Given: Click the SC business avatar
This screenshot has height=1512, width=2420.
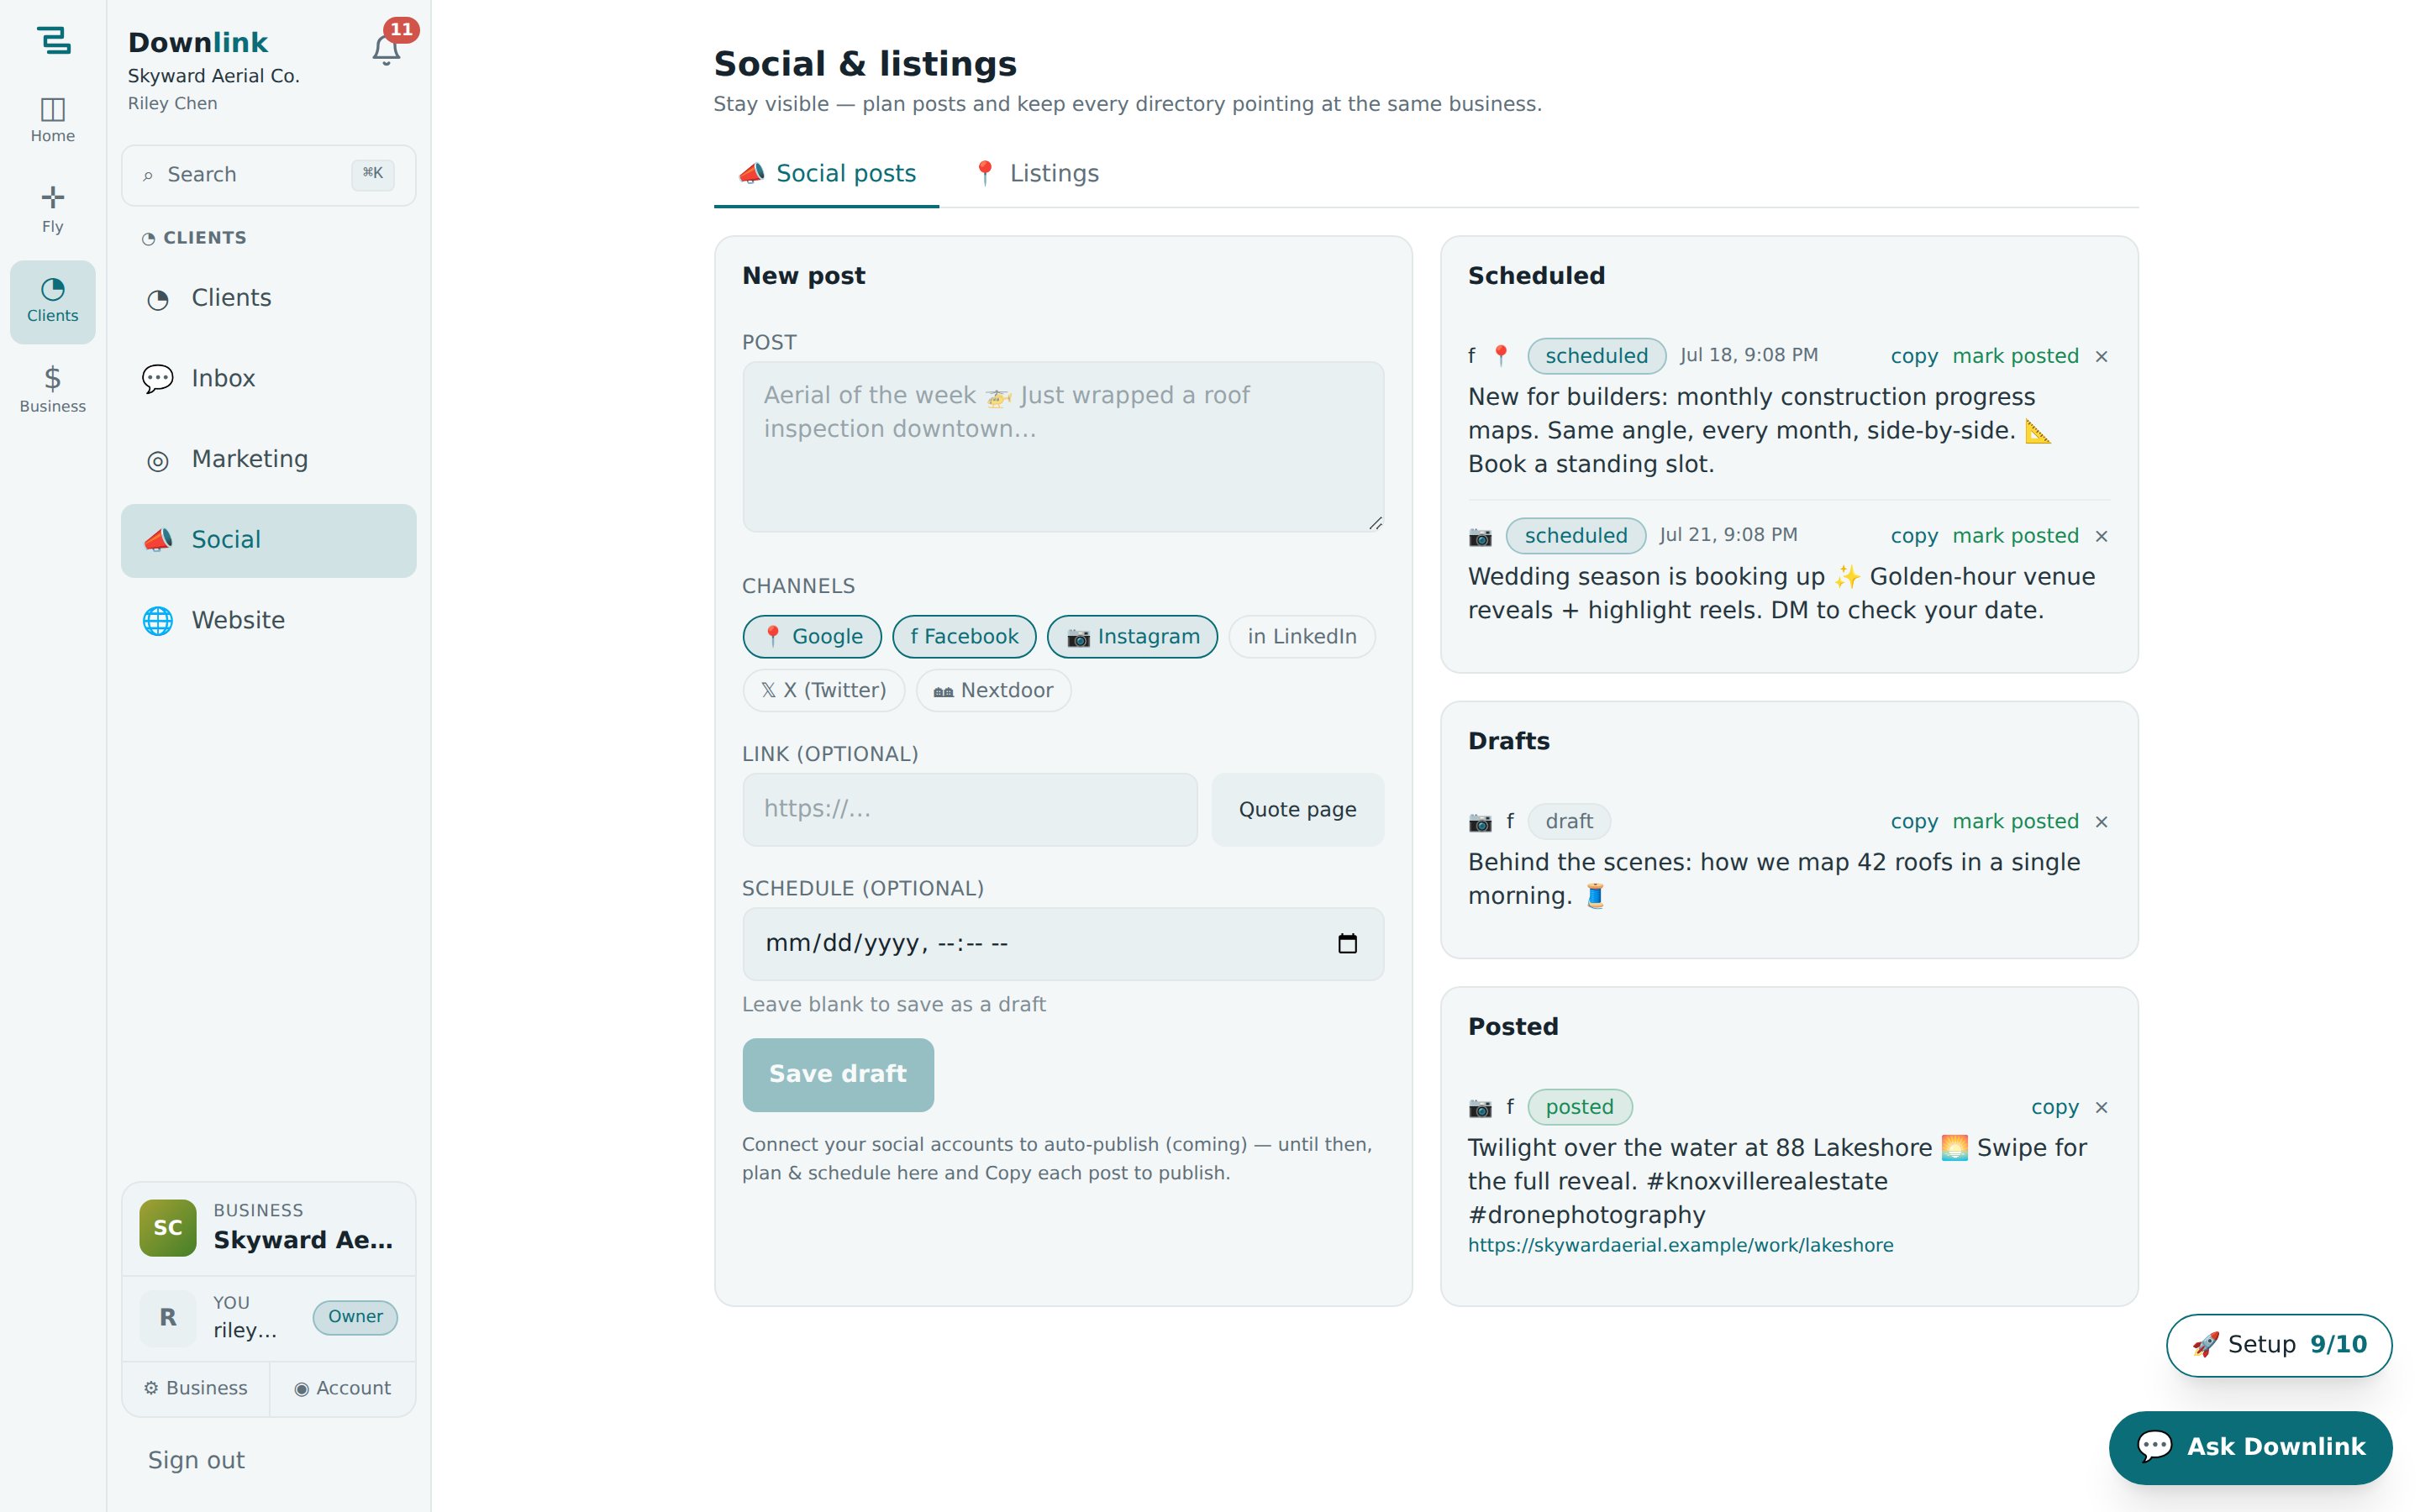Looking at the screenshot, I should [168, 1228].
